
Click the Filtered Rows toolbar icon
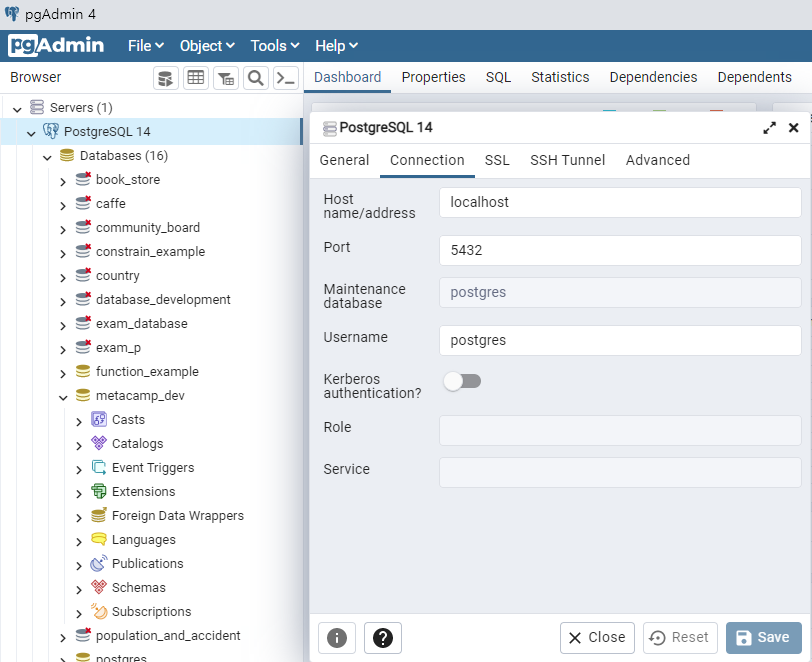[x=226, y=78]
